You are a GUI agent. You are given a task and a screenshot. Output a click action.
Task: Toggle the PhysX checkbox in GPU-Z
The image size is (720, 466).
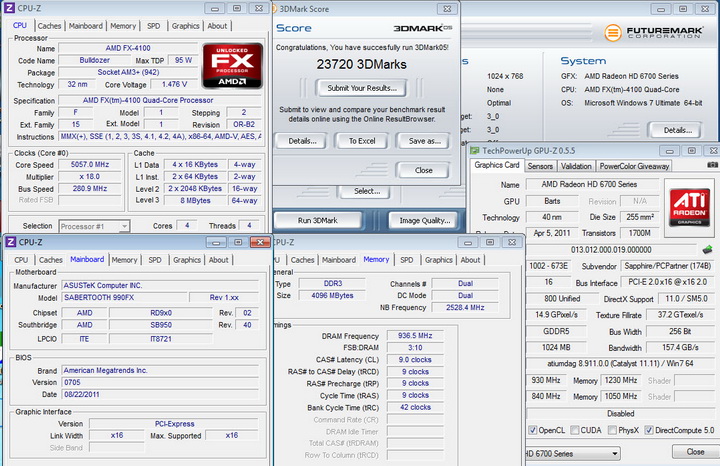click(612, 430)
